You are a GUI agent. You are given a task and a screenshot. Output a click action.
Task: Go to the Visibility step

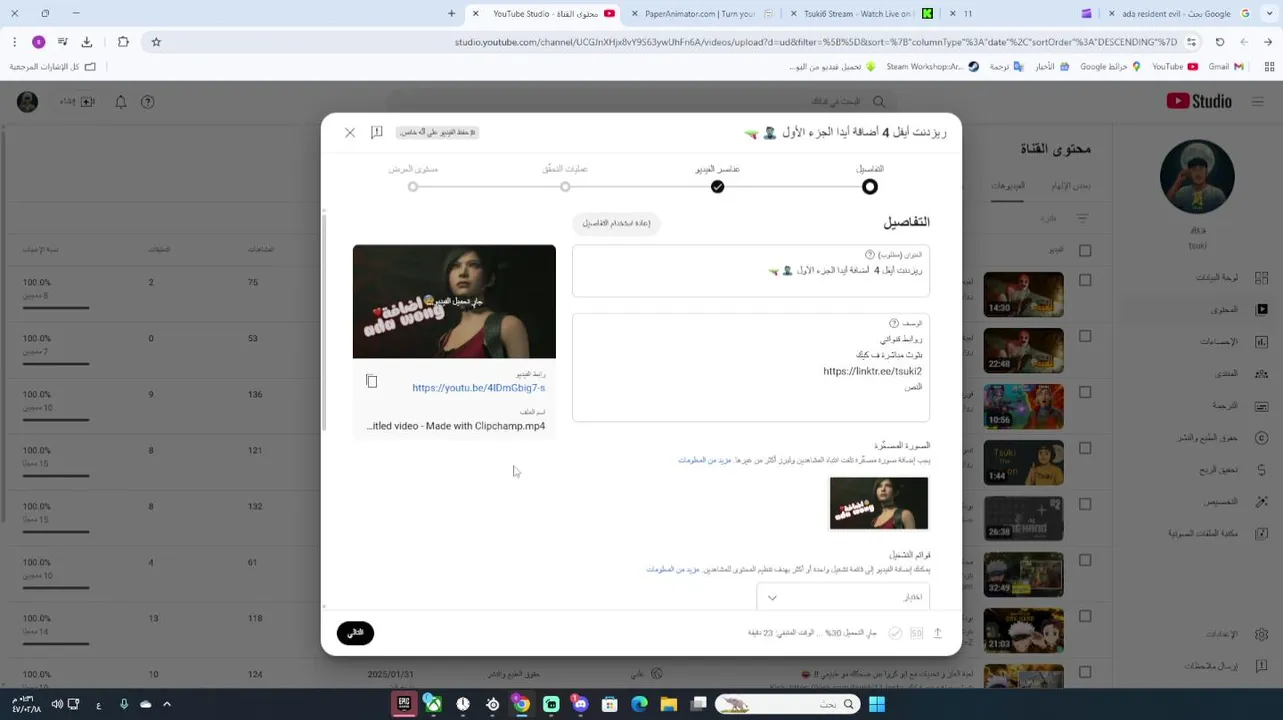click(413, 187)
